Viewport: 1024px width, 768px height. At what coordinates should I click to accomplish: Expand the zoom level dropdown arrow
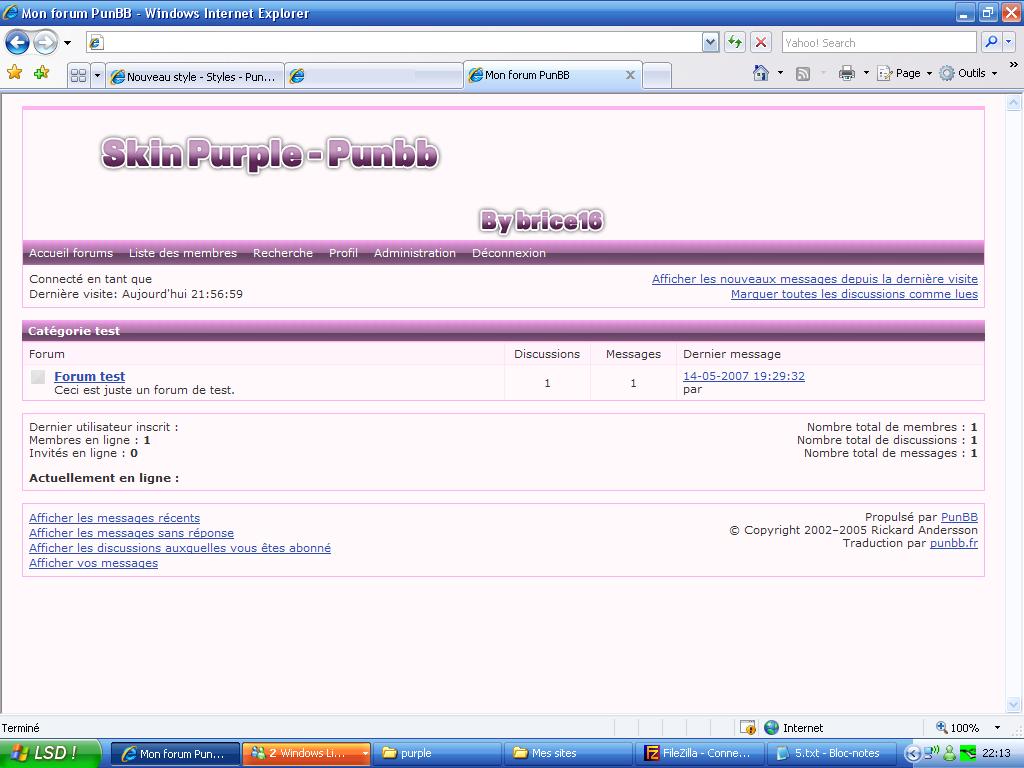(x=997, y=728)
